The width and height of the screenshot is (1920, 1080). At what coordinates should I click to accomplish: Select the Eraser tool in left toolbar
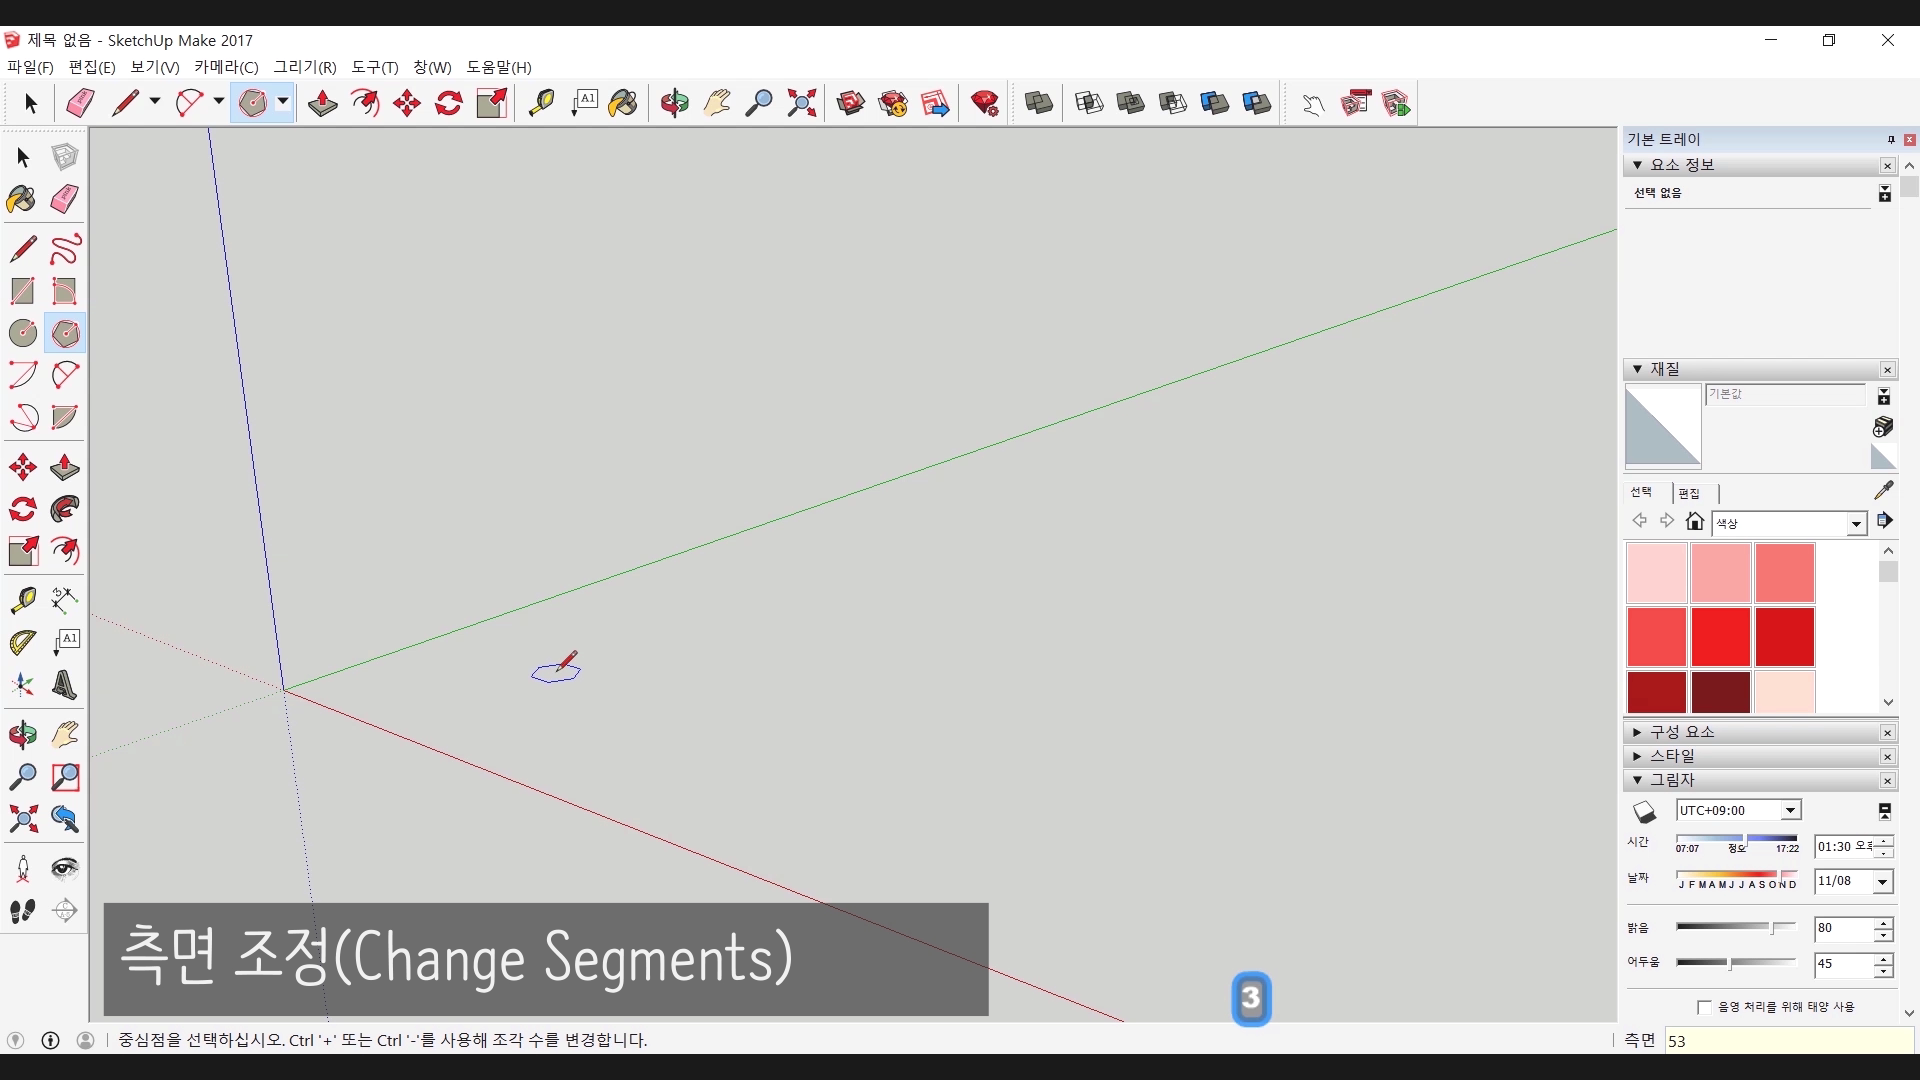64,199
